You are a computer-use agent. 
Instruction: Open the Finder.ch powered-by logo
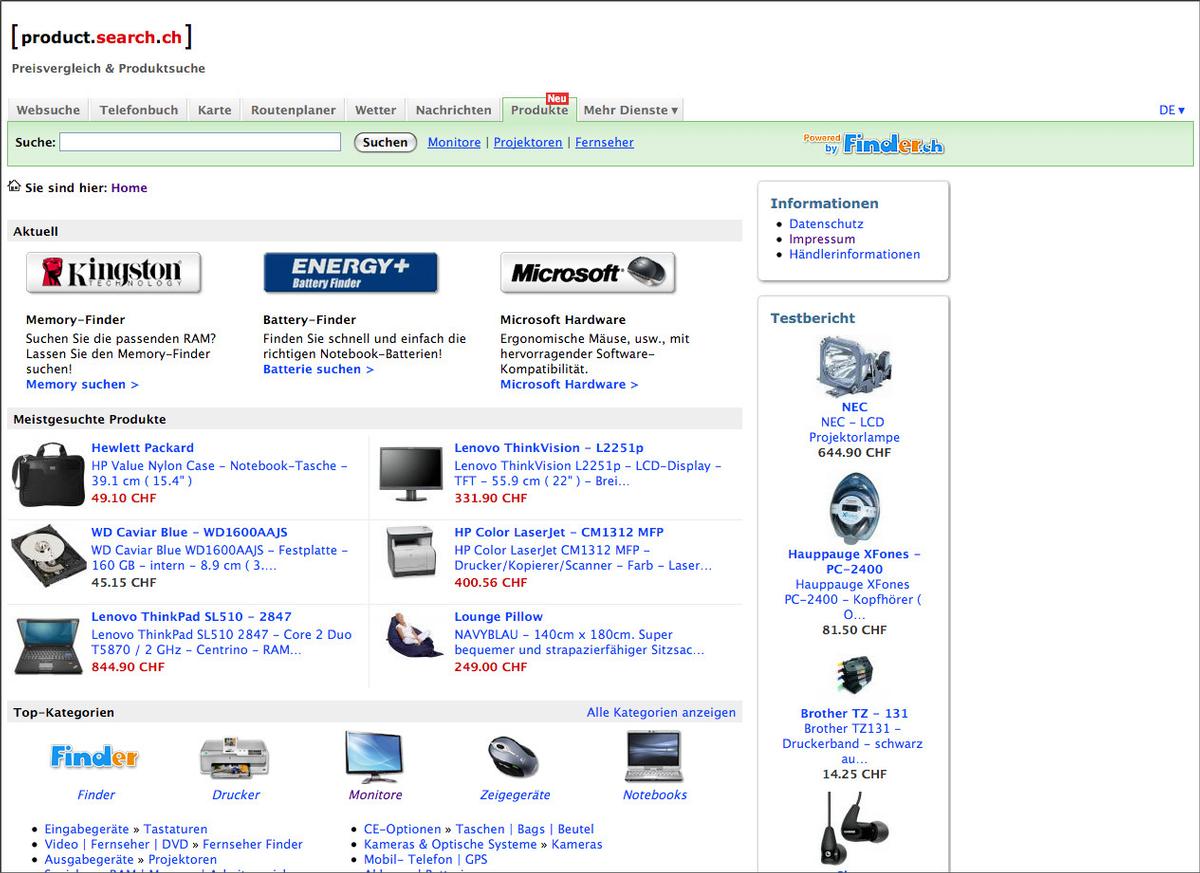click(874, 144)
